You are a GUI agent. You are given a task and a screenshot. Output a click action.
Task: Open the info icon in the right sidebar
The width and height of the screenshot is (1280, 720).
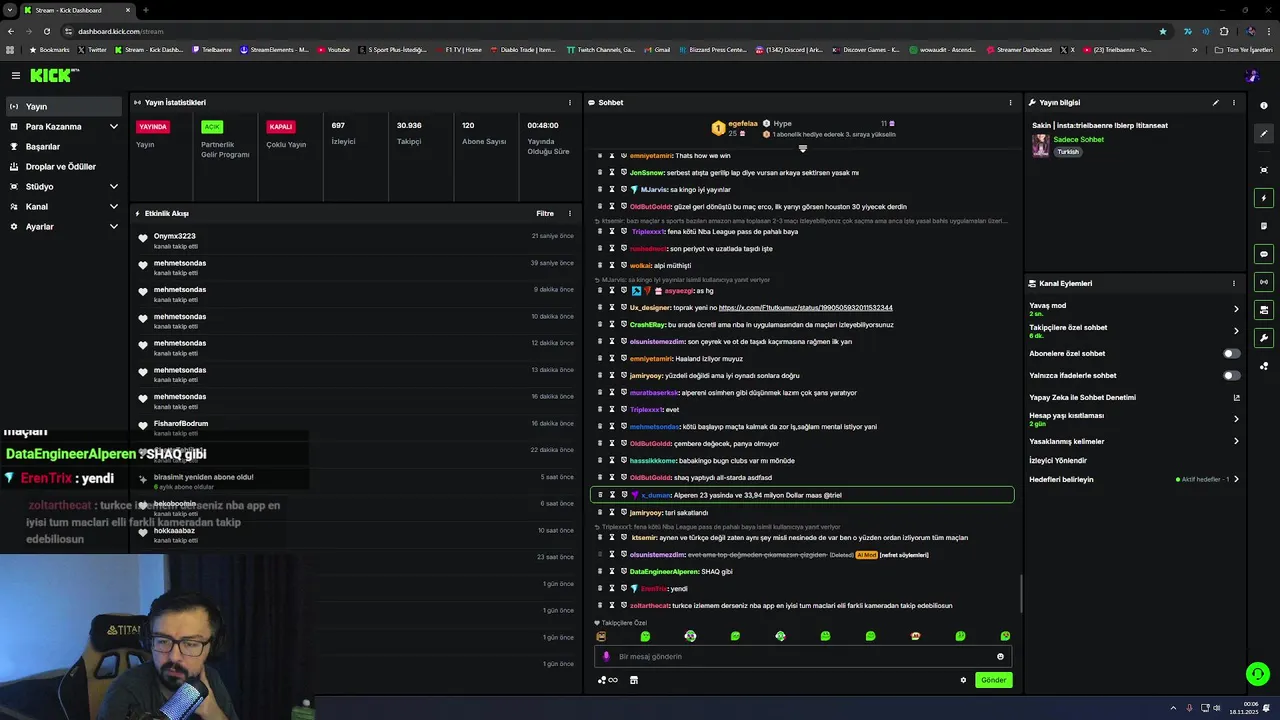click(x=1264, y=106)
